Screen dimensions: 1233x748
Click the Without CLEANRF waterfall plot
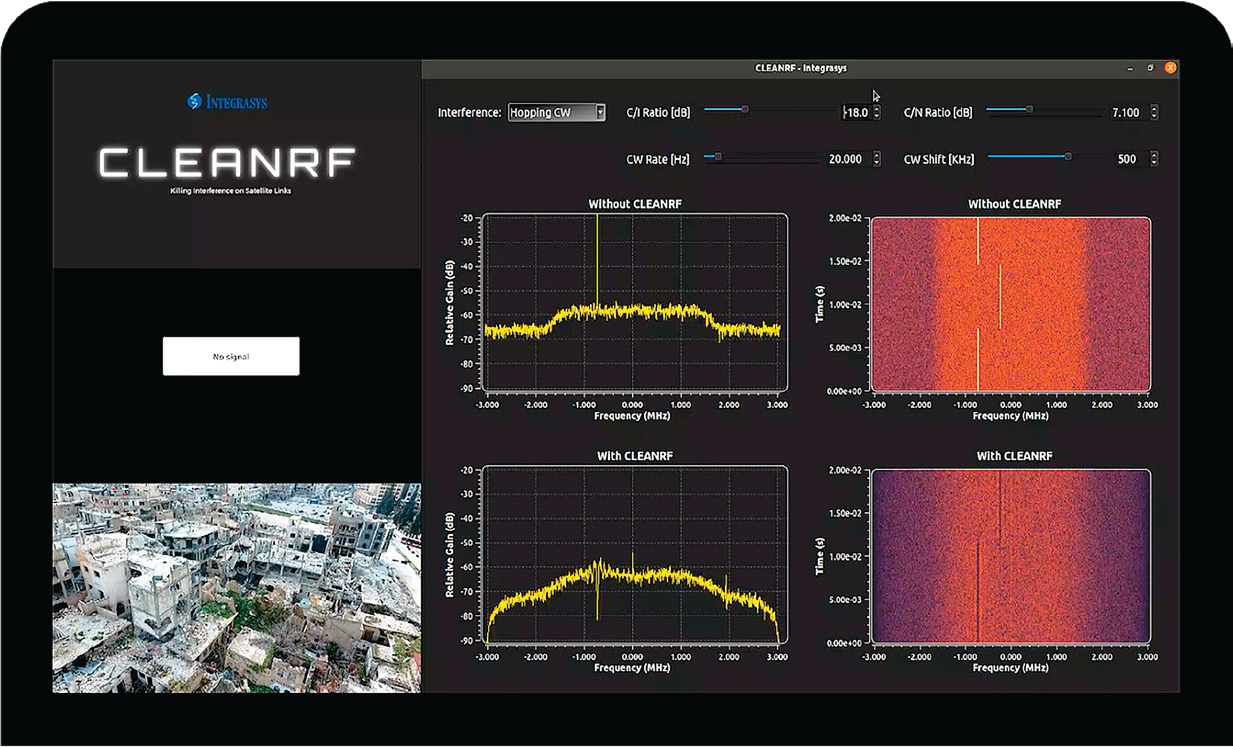coord(1011,304)
